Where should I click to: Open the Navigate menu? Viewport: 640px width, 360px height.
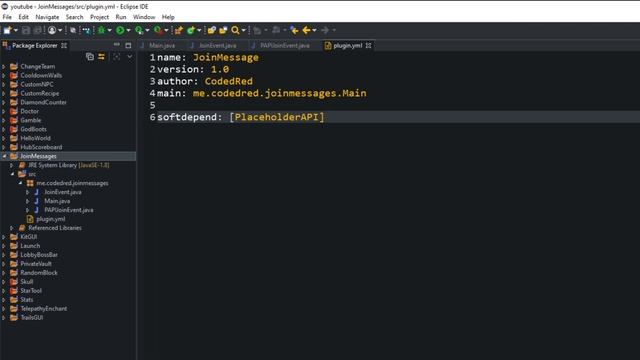(47, 17)
